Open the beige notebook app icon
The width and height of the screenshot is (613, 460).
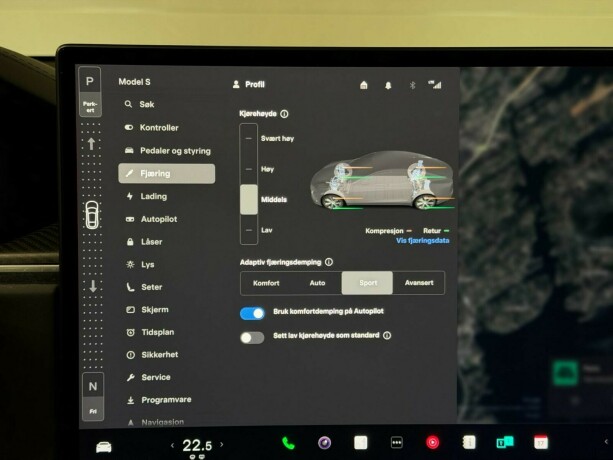[469, 442]
